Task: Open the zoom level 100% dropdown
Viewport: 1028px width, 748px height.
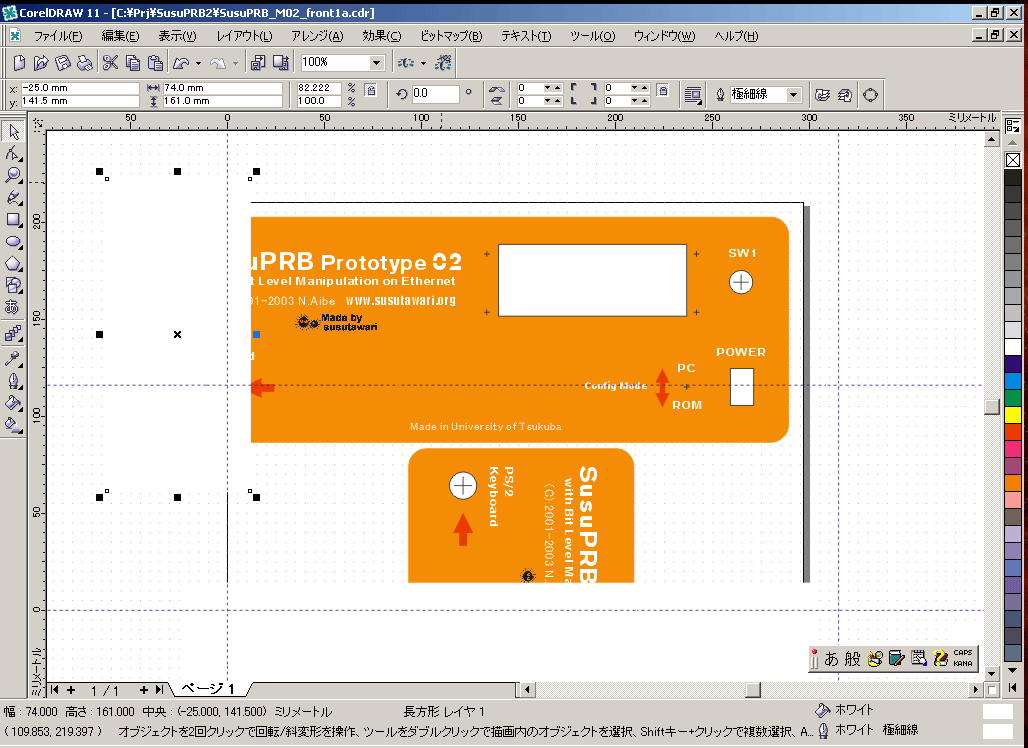Action: click(x=376, y=63)
